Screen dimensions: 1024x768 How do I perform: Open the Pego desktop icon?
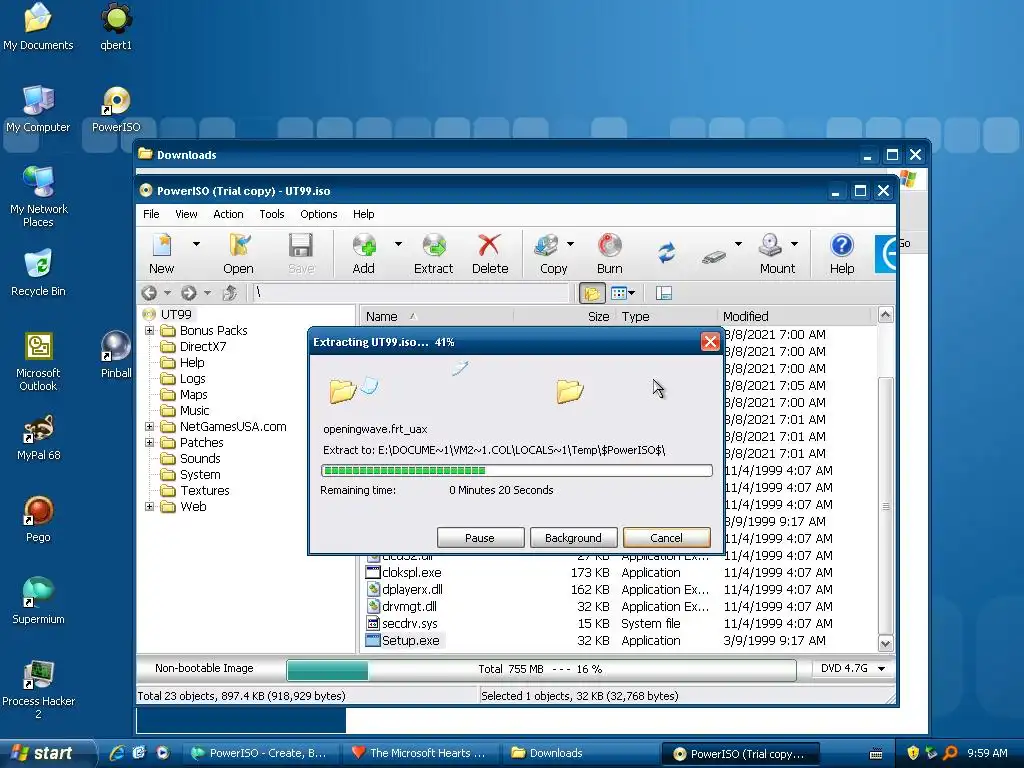[x=38, y=519]
